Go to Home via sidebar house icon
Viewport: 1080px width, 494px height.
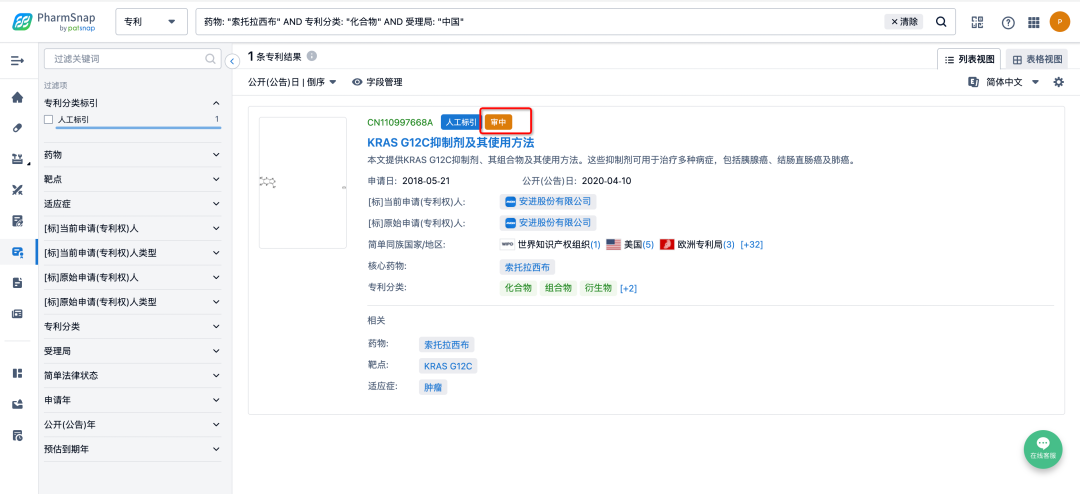click(x=18, y=97)
